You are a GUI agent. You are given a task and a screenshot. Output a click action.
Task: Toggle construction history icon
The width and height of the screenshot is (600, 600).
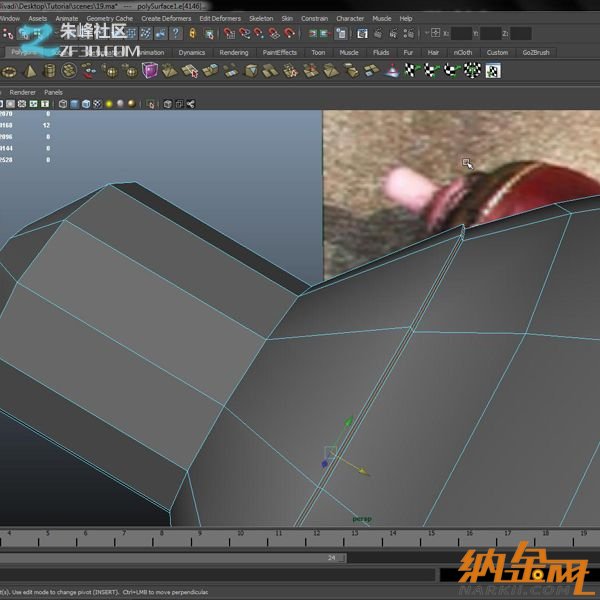tap(341, 34)
